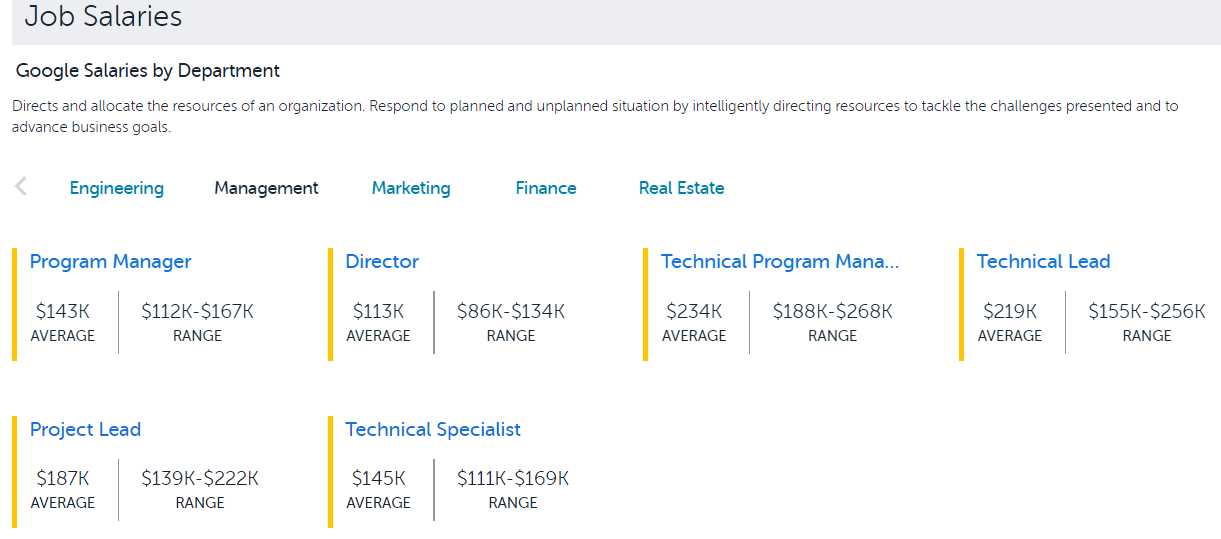
Task: Switch to the Finance tab
Action: pyautogui.click(x=546, y=188)
